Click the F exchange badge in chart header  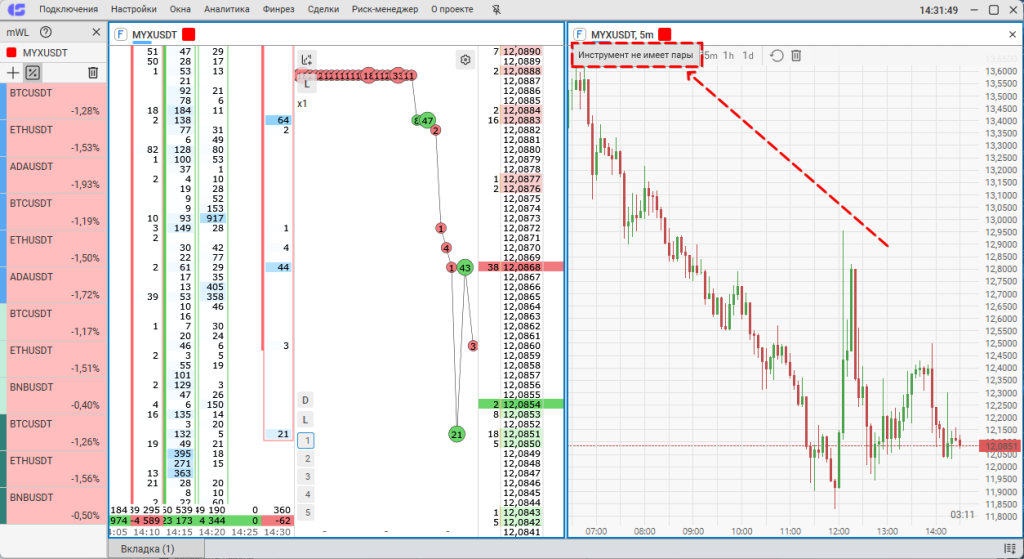coord(579,34)
